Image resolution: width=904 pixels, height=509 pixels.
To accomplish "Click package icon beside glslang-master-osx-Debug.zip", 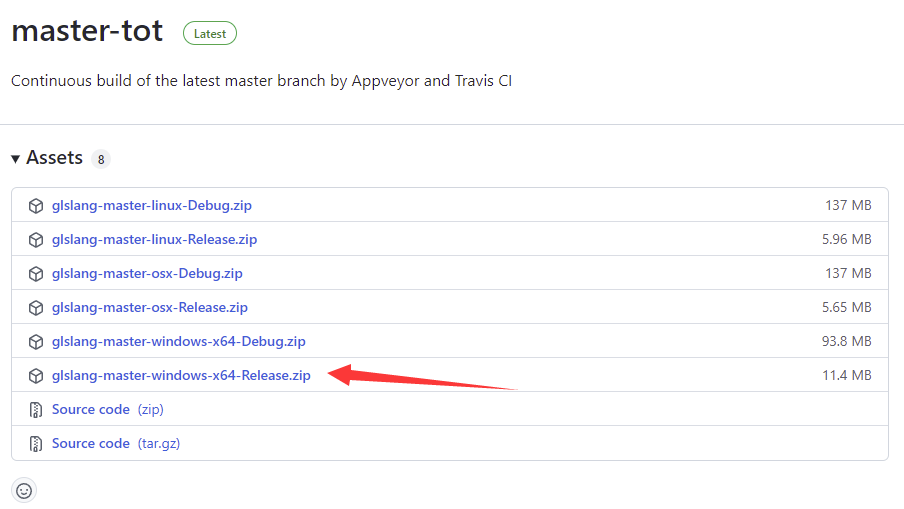I will 36,274.
